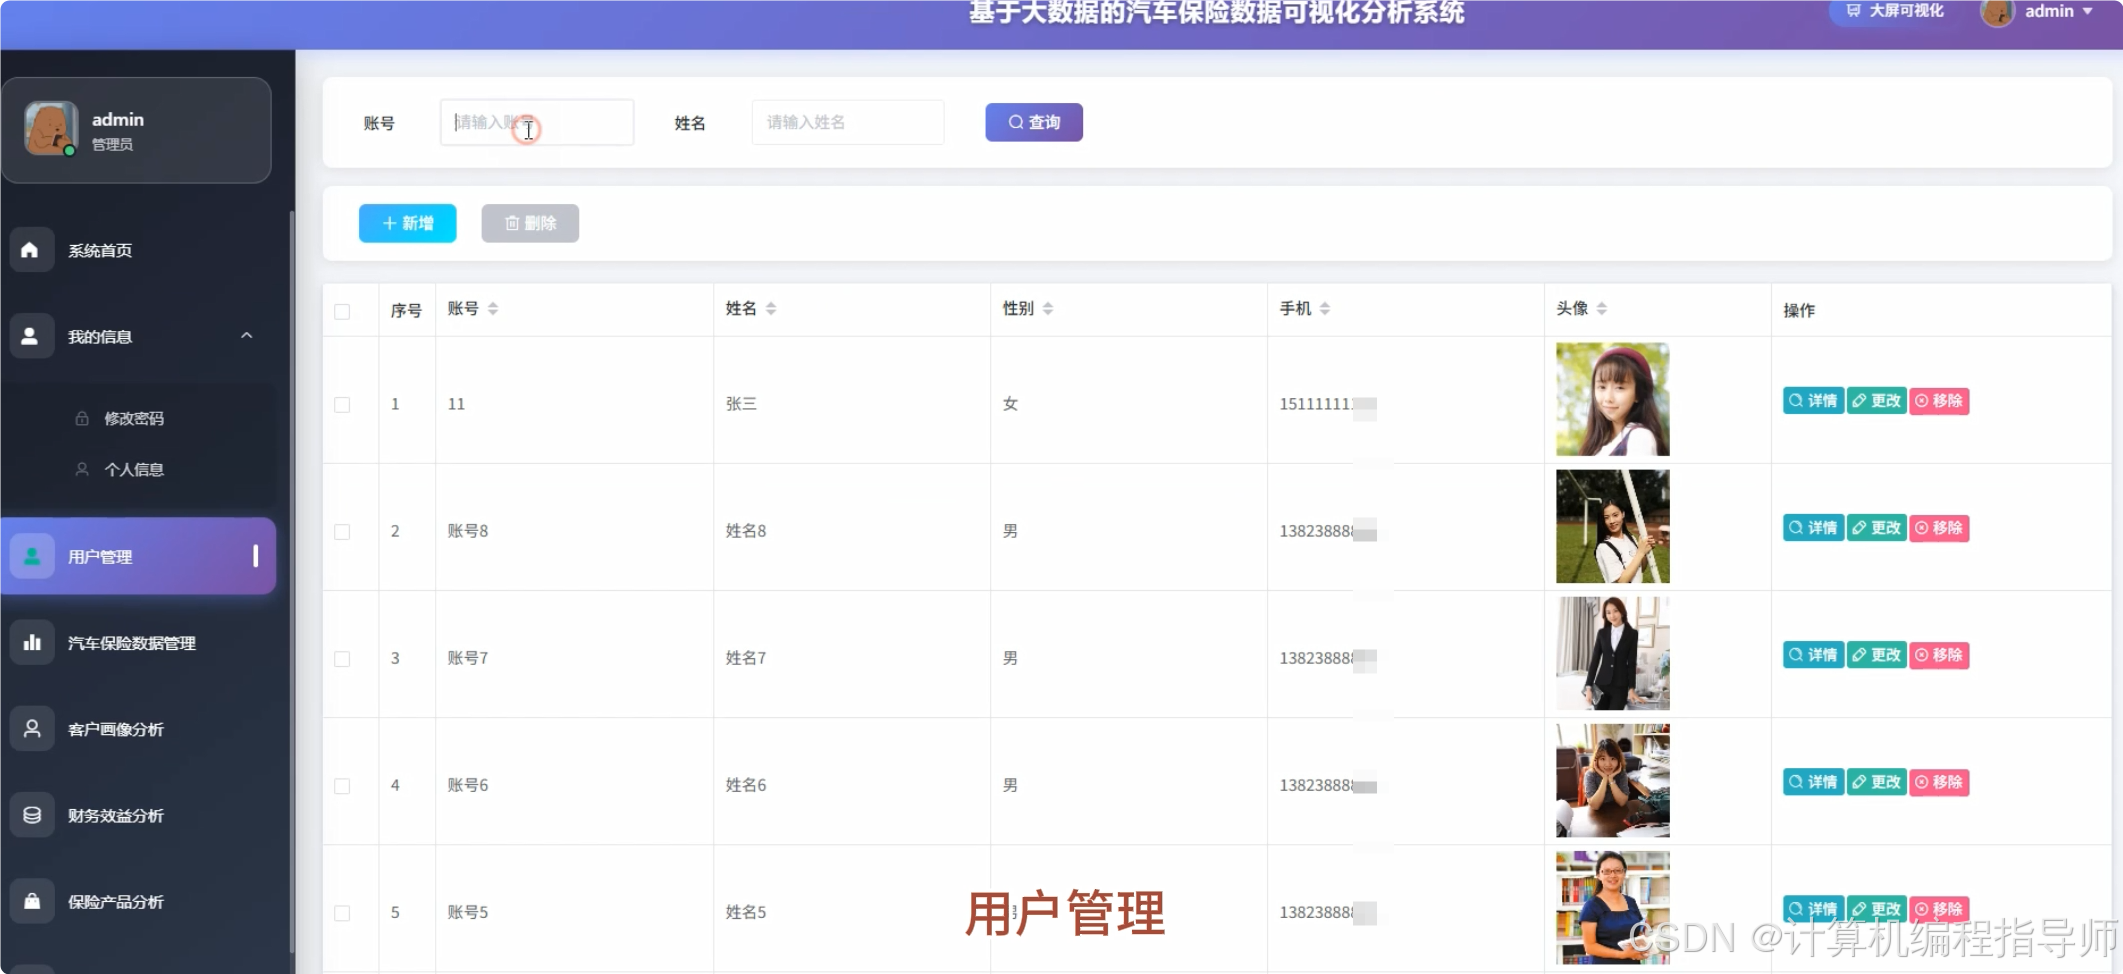Sort table by 姓名 column
The width and height of the screenshot is (2123, 974).
point(770,308)
